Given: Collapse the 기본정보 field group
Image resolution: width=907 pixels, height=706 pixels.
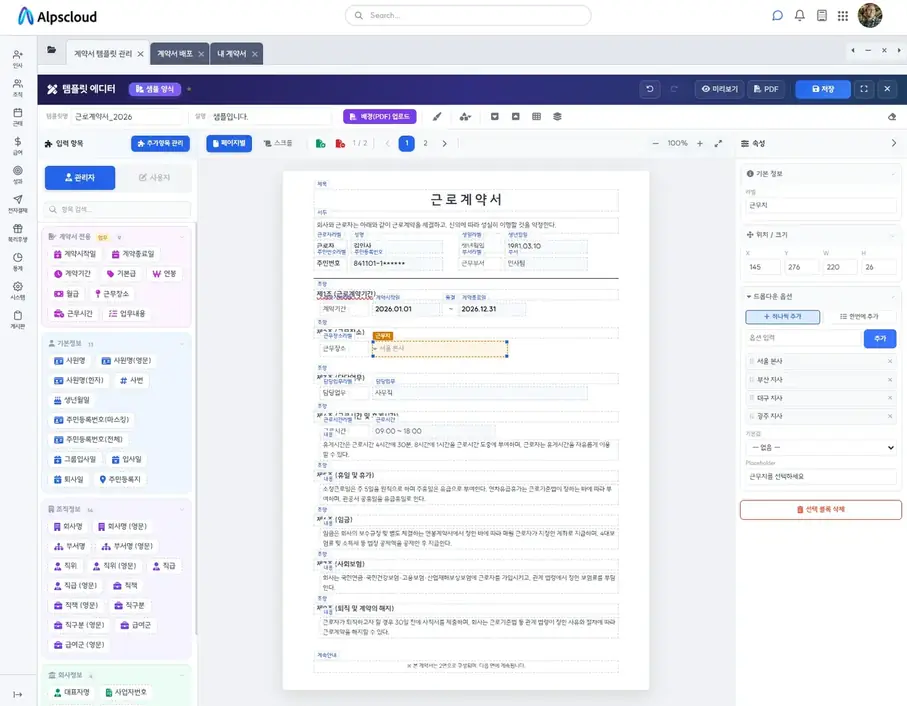Looking at the screenshot, I should point(182,344).
